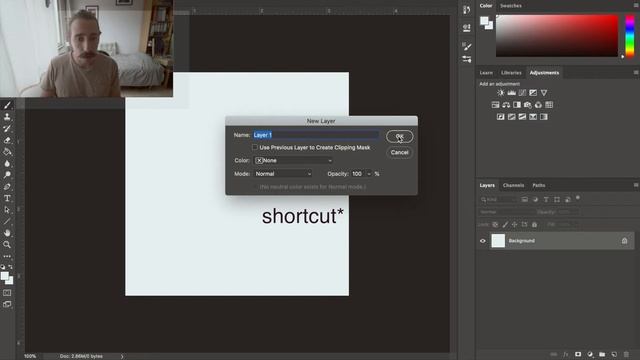This screenshot has height=360, width=640.
Task: Click the delete layer trash icon
Action: coord(626,354)
